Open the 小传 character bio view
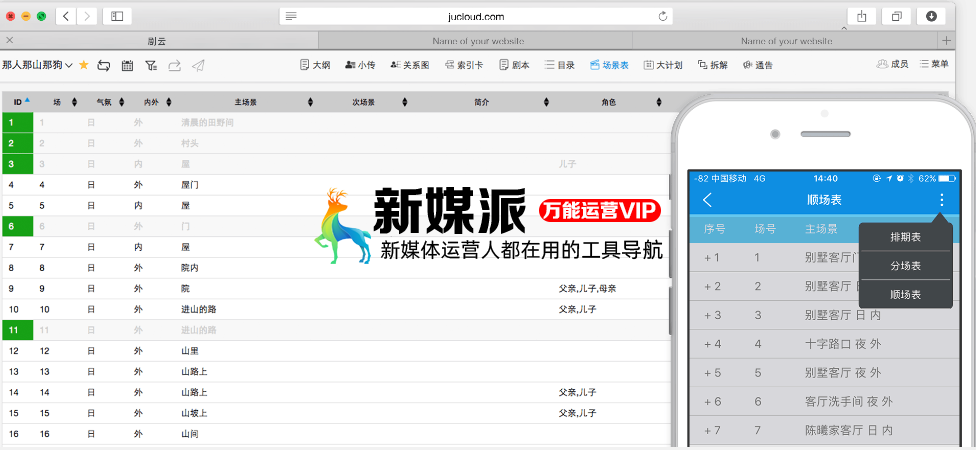This screenshot has width=976, height=450. pos(360,65)
